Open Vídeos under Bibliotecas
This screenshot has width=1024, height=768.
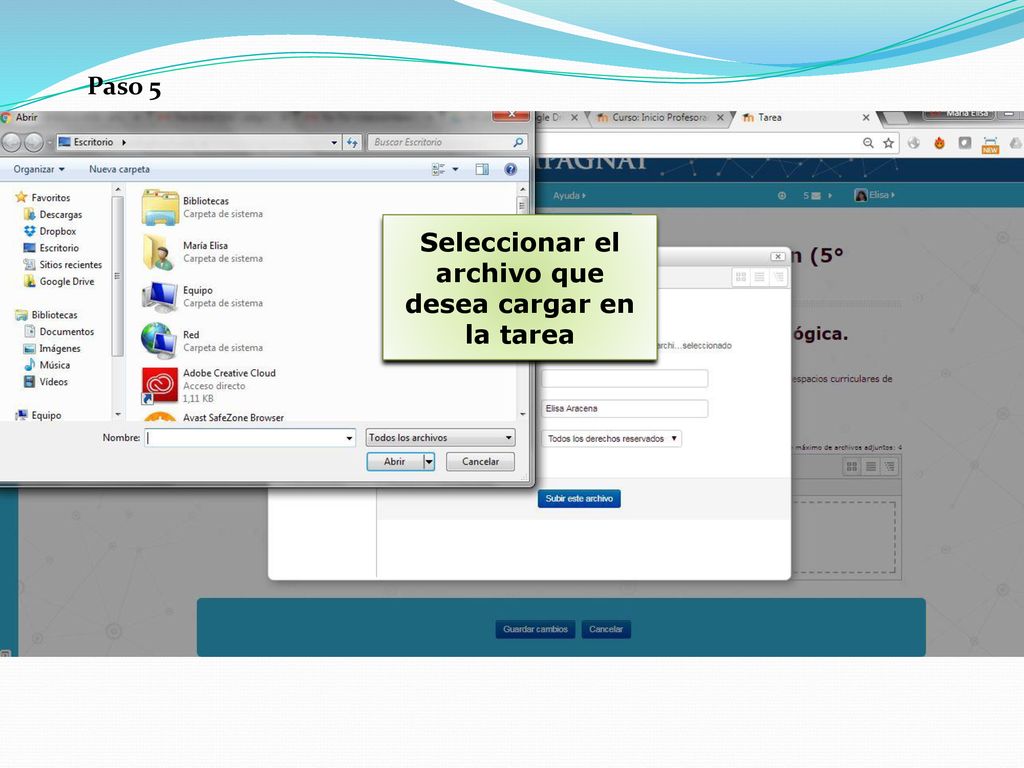tap(46, 381)
